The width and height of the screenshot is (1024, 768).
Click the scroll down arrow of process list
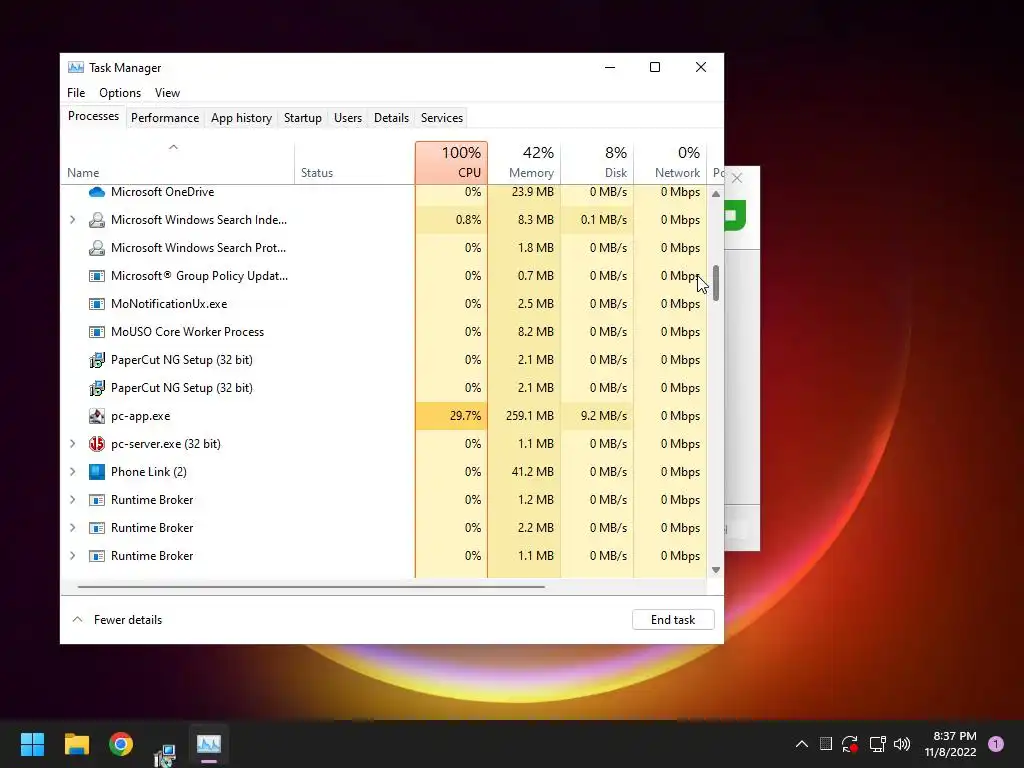coord(716,570)
